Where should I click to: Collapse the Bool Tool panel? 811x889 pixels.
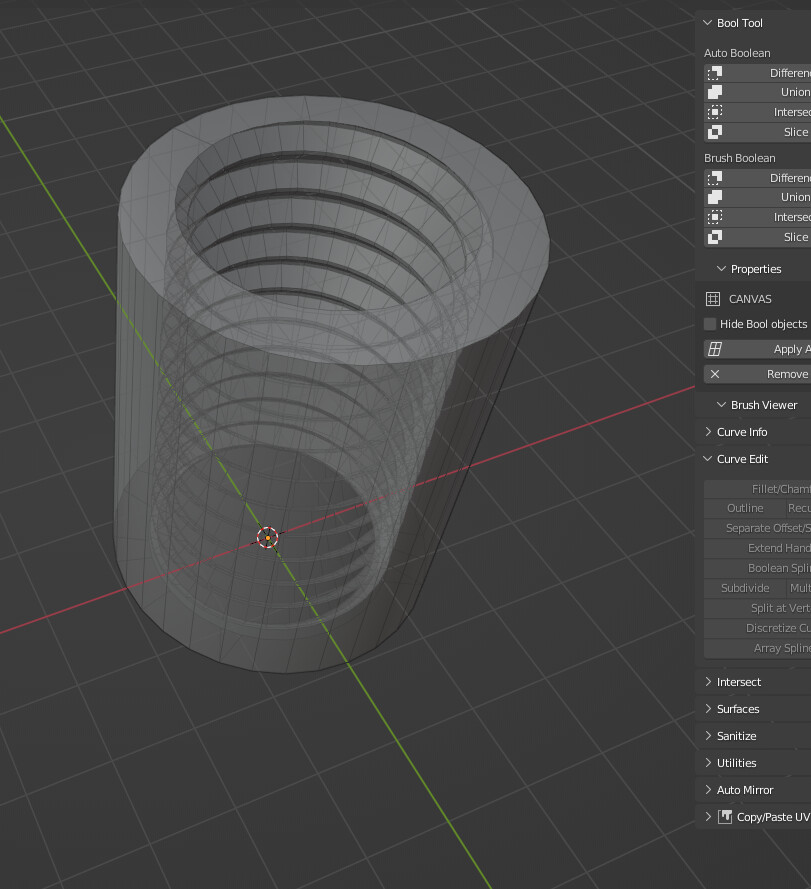coord(708,22)
